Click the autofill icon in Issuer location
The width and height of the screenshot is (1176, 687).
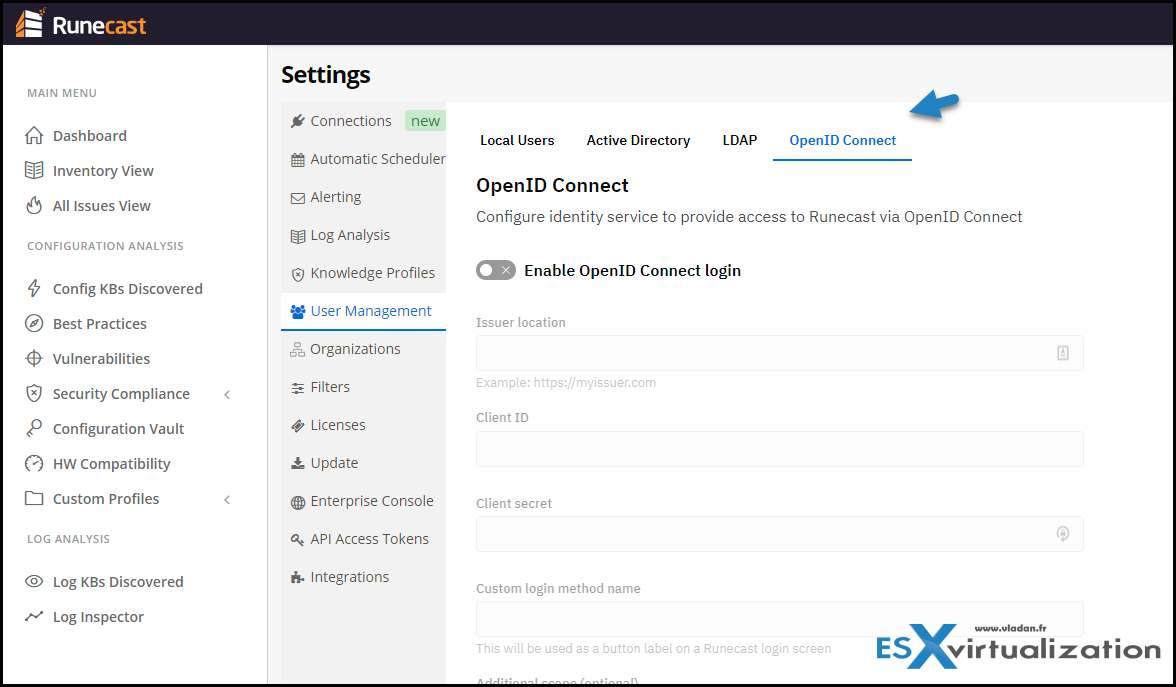1063,352
